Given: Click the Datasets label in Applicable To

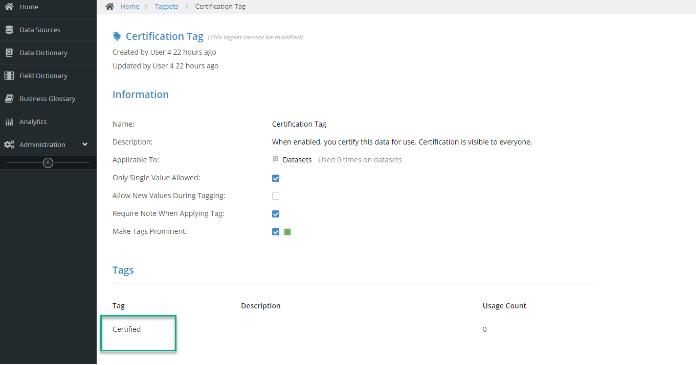Looking at the screenshot, I should pyautogui.click(x=297, y=160).
